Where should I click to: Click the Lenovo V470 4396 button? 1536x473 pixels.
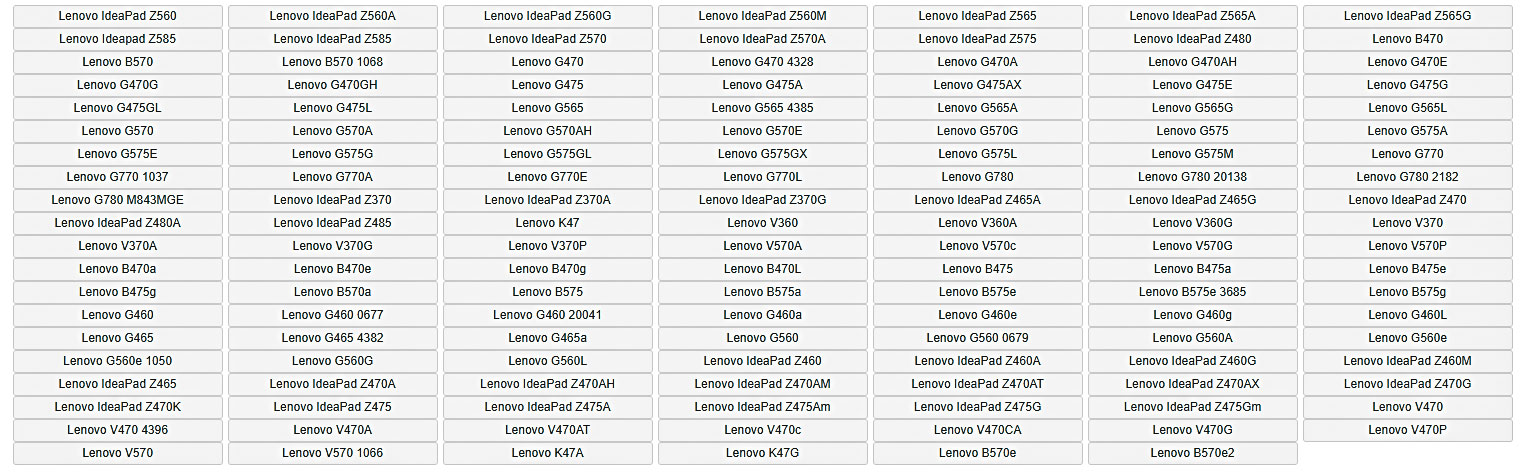(x=118, y=430)
